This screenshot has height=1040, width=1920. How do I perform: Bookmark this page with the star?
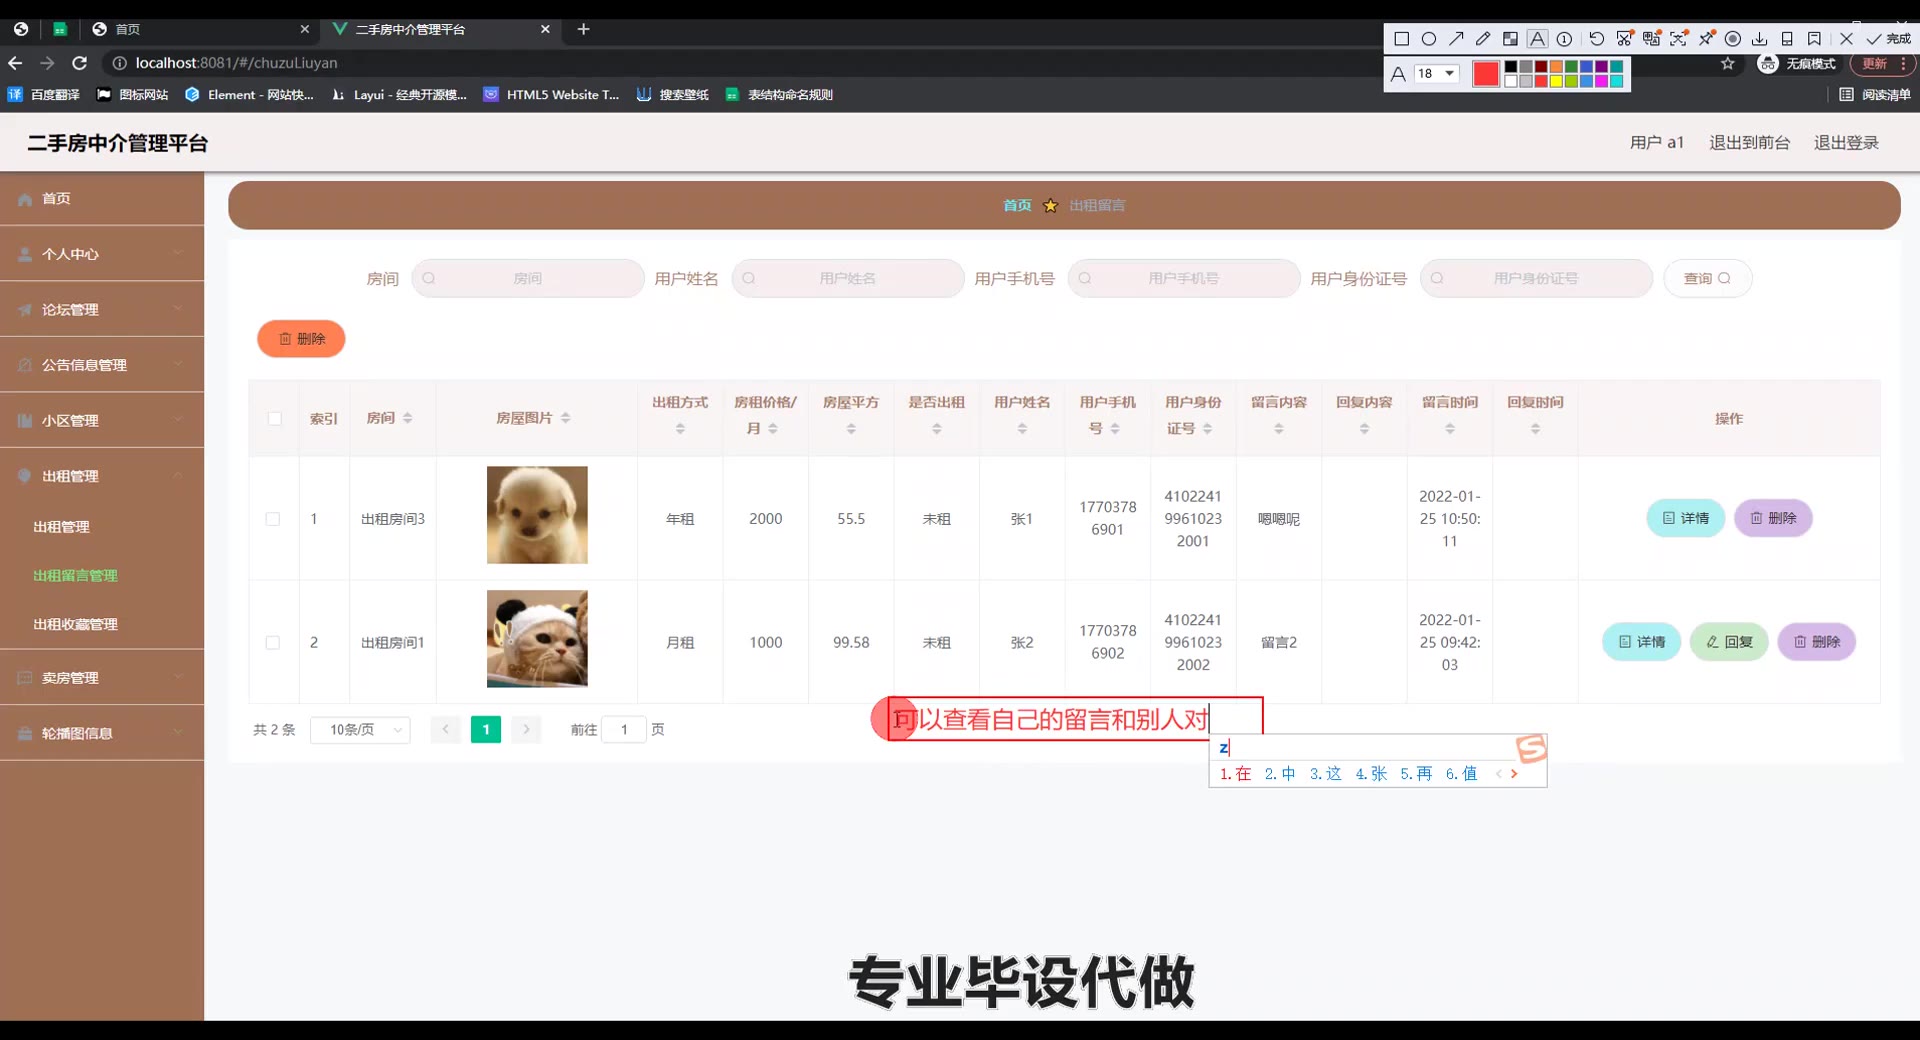1728,64
